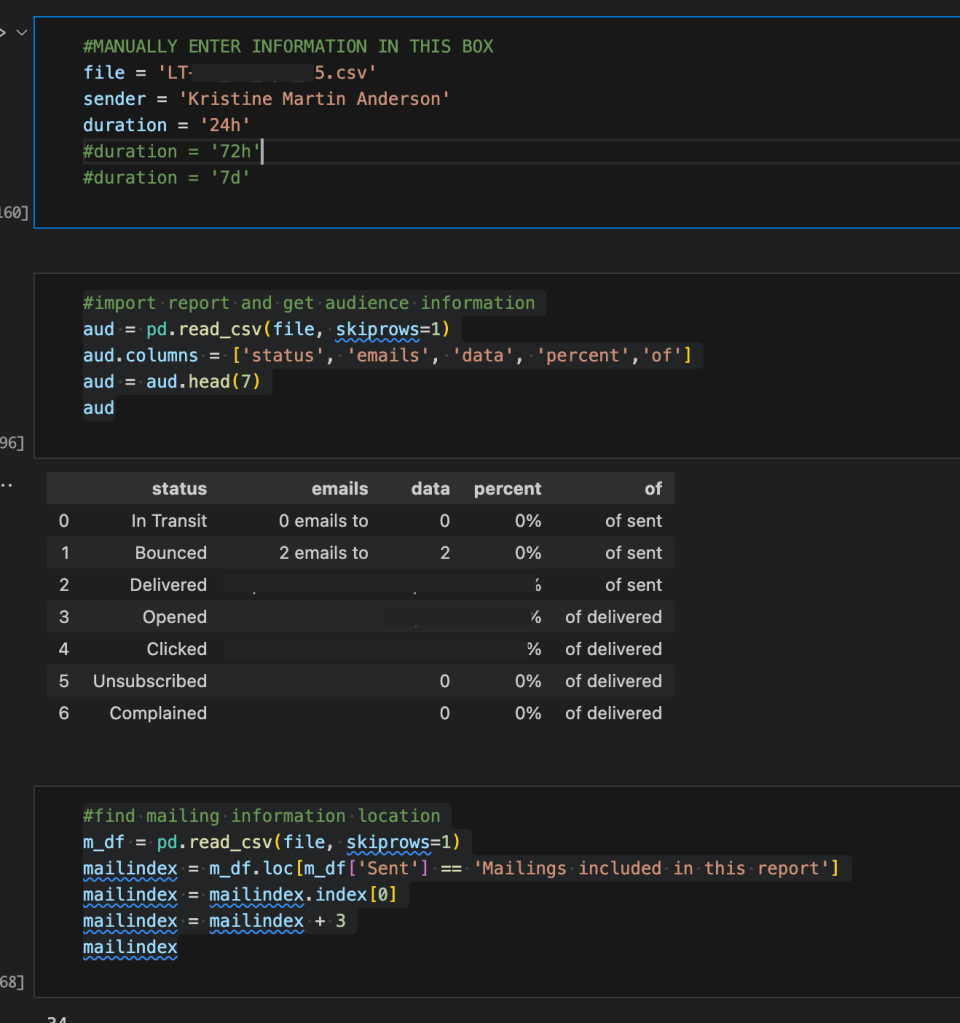This screenshot has width=960, height=1023.
Task: Open the output more-actions ellipsis beside table
Action: [x=4, y=485]
